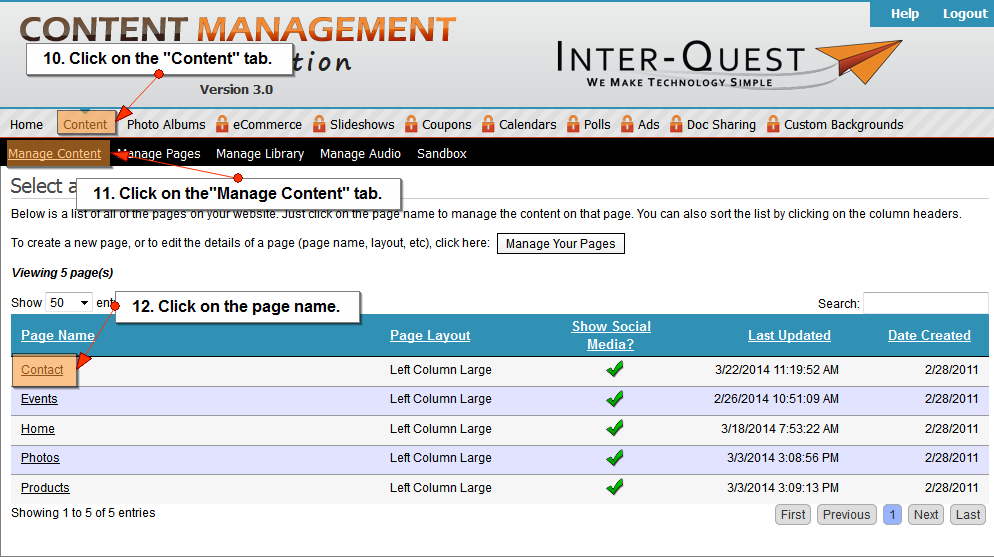Click the lock icon beside Coupons
Screen dimensions: 994x557
pos(411,124)
